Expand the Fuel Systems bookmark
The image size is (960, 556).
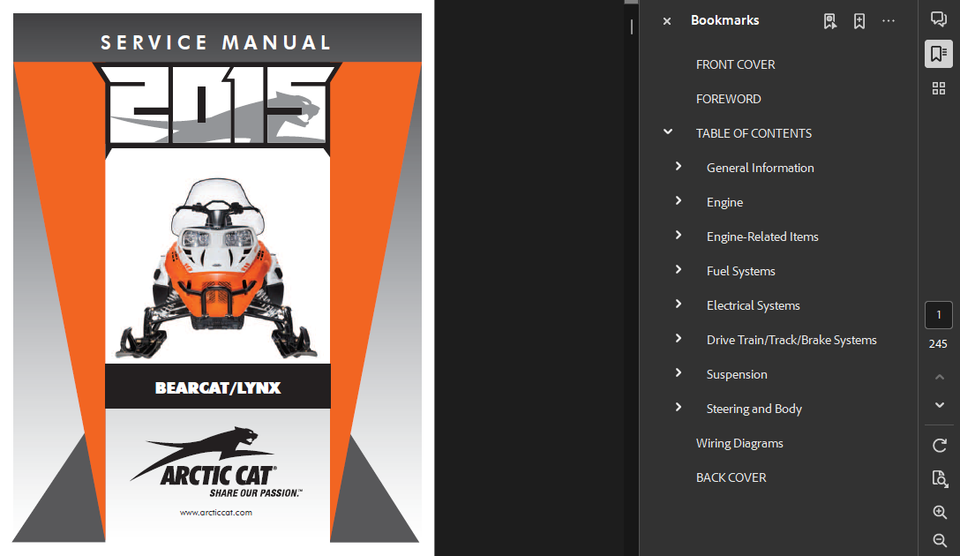(x=678, y=269)
